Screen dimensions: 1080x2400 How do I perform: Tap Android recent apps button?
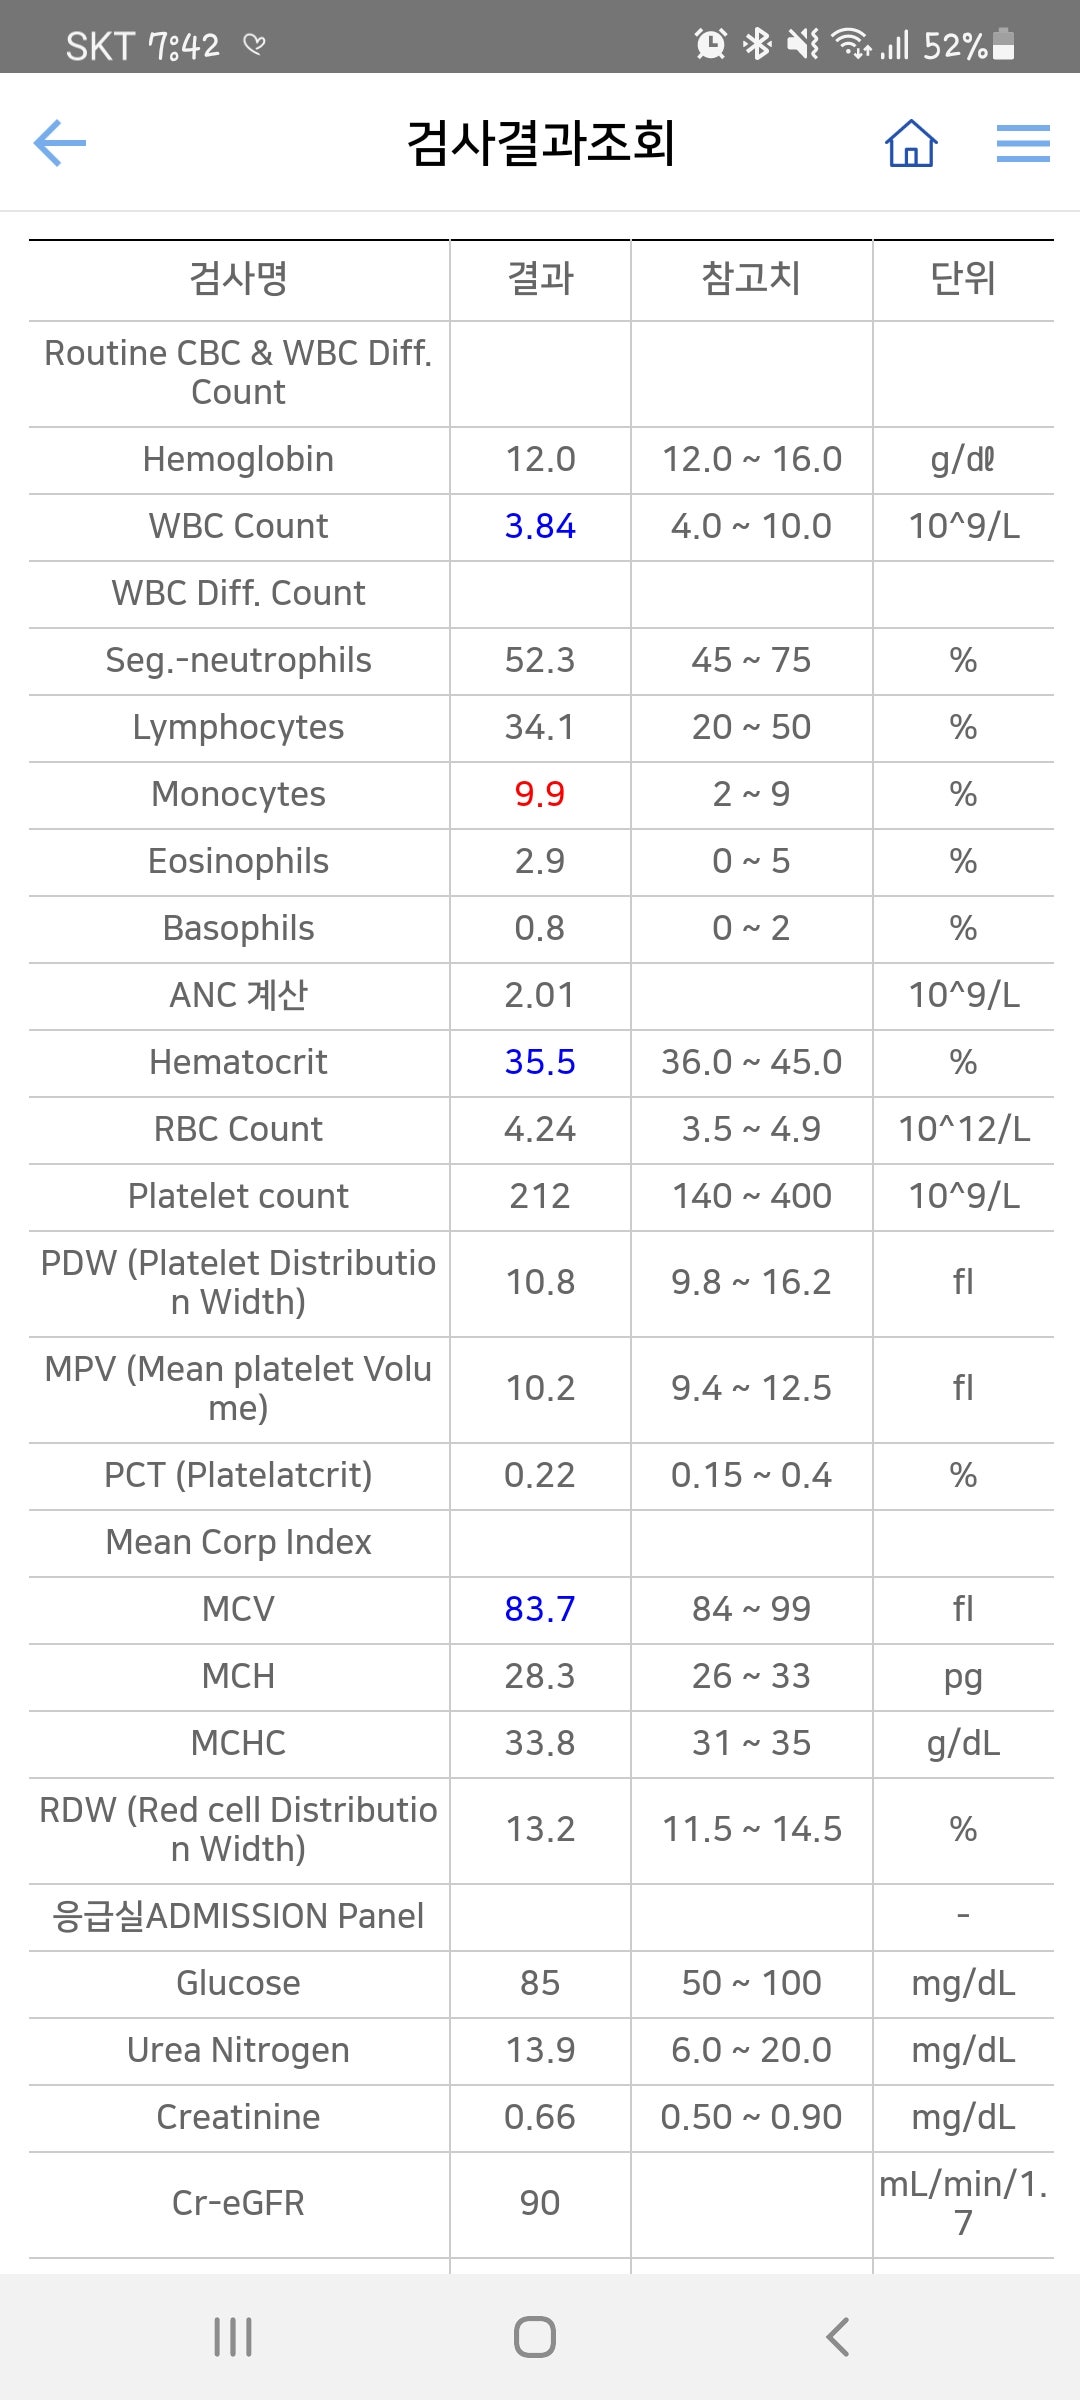point(233,2337)
